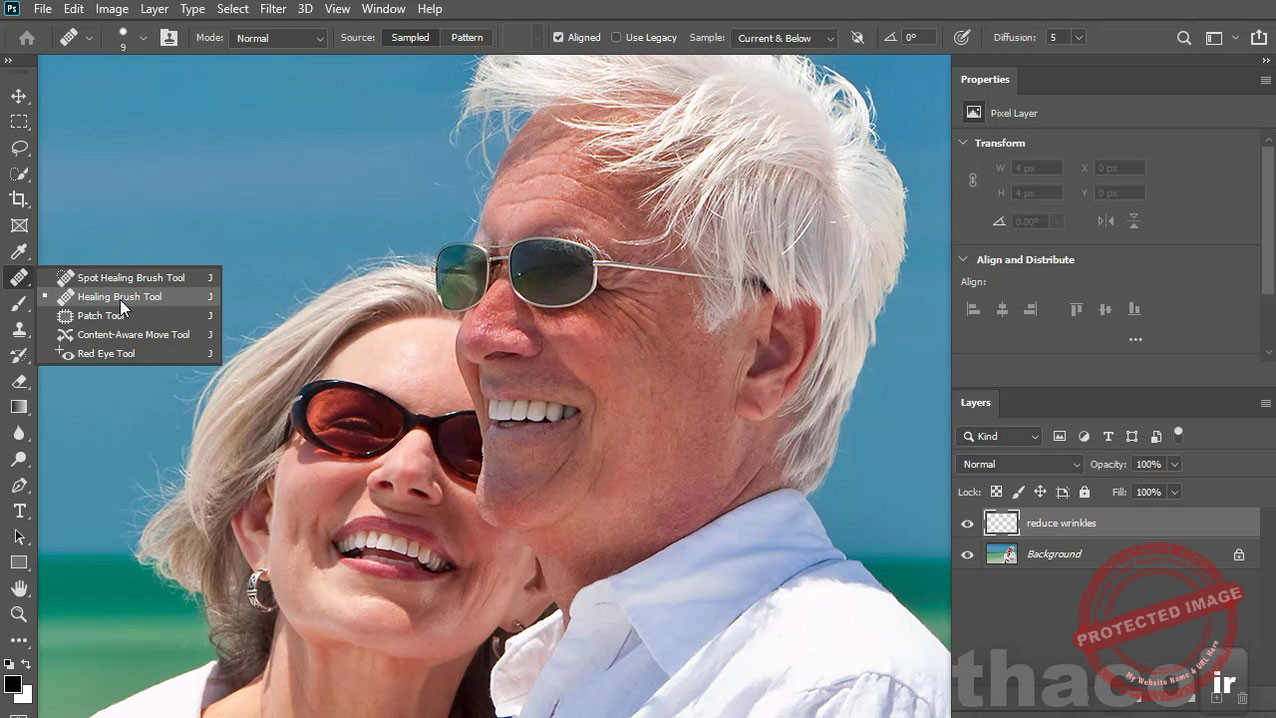Open the Mode dropdown set to Normal

278,38
